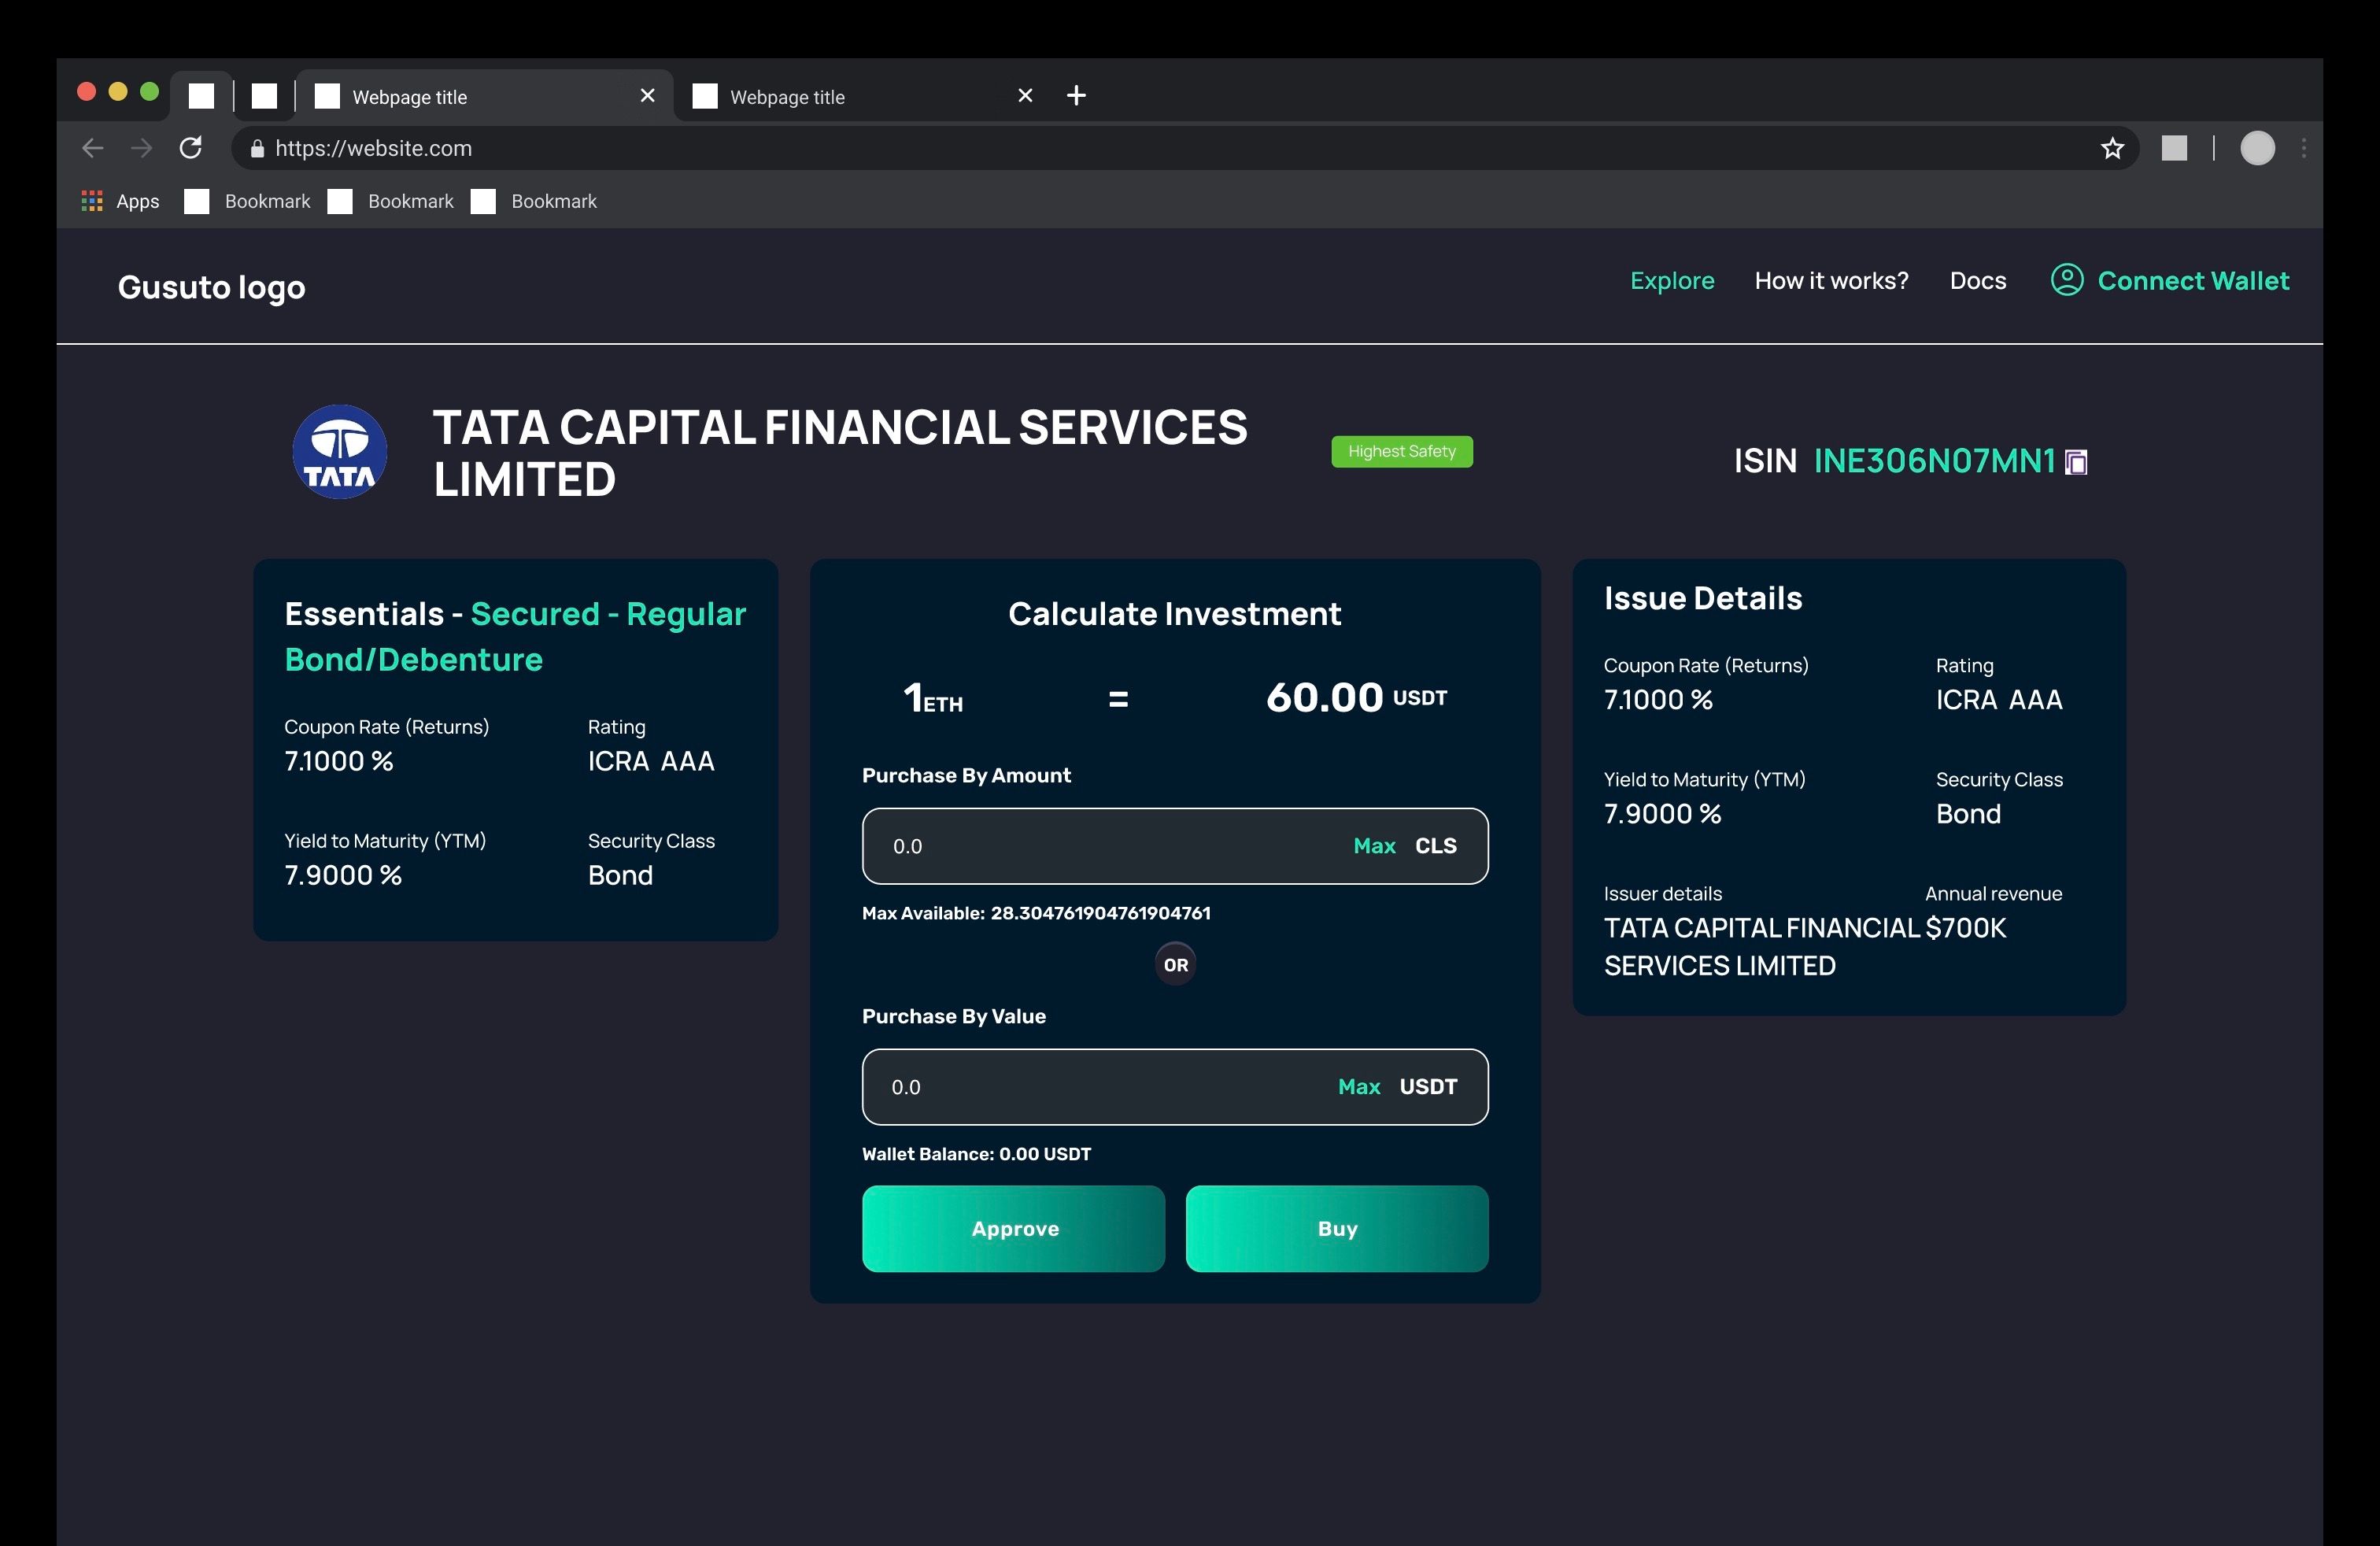Click the Gusuto logo
Image resolution: width=2380 pixels, height=1546 pixels.
(211, 287)
